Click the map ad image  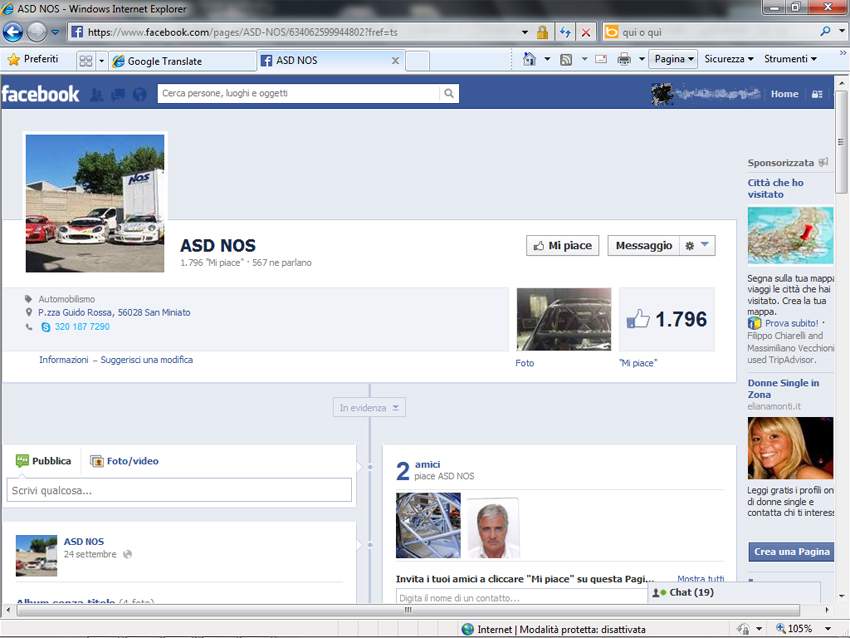point(790,235)
